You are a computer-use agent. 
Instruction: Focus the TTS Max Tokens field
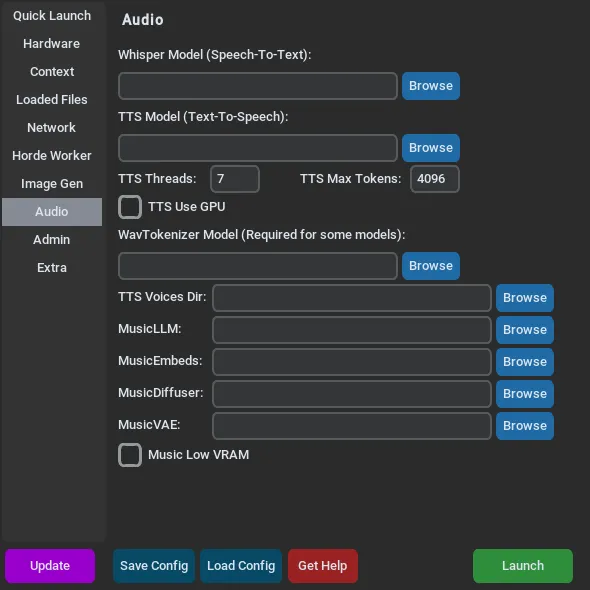click(x=435, y=179)
